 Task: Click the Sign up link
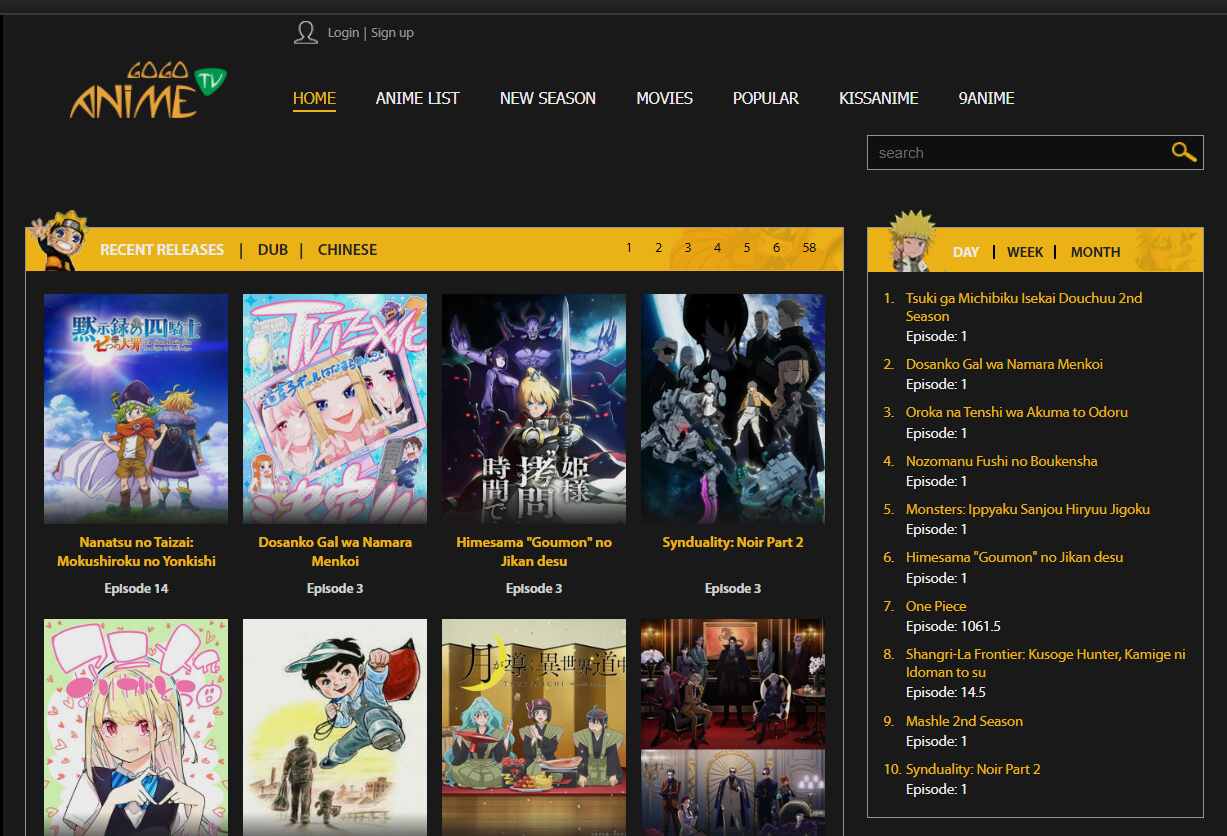(x=392, y=32)
